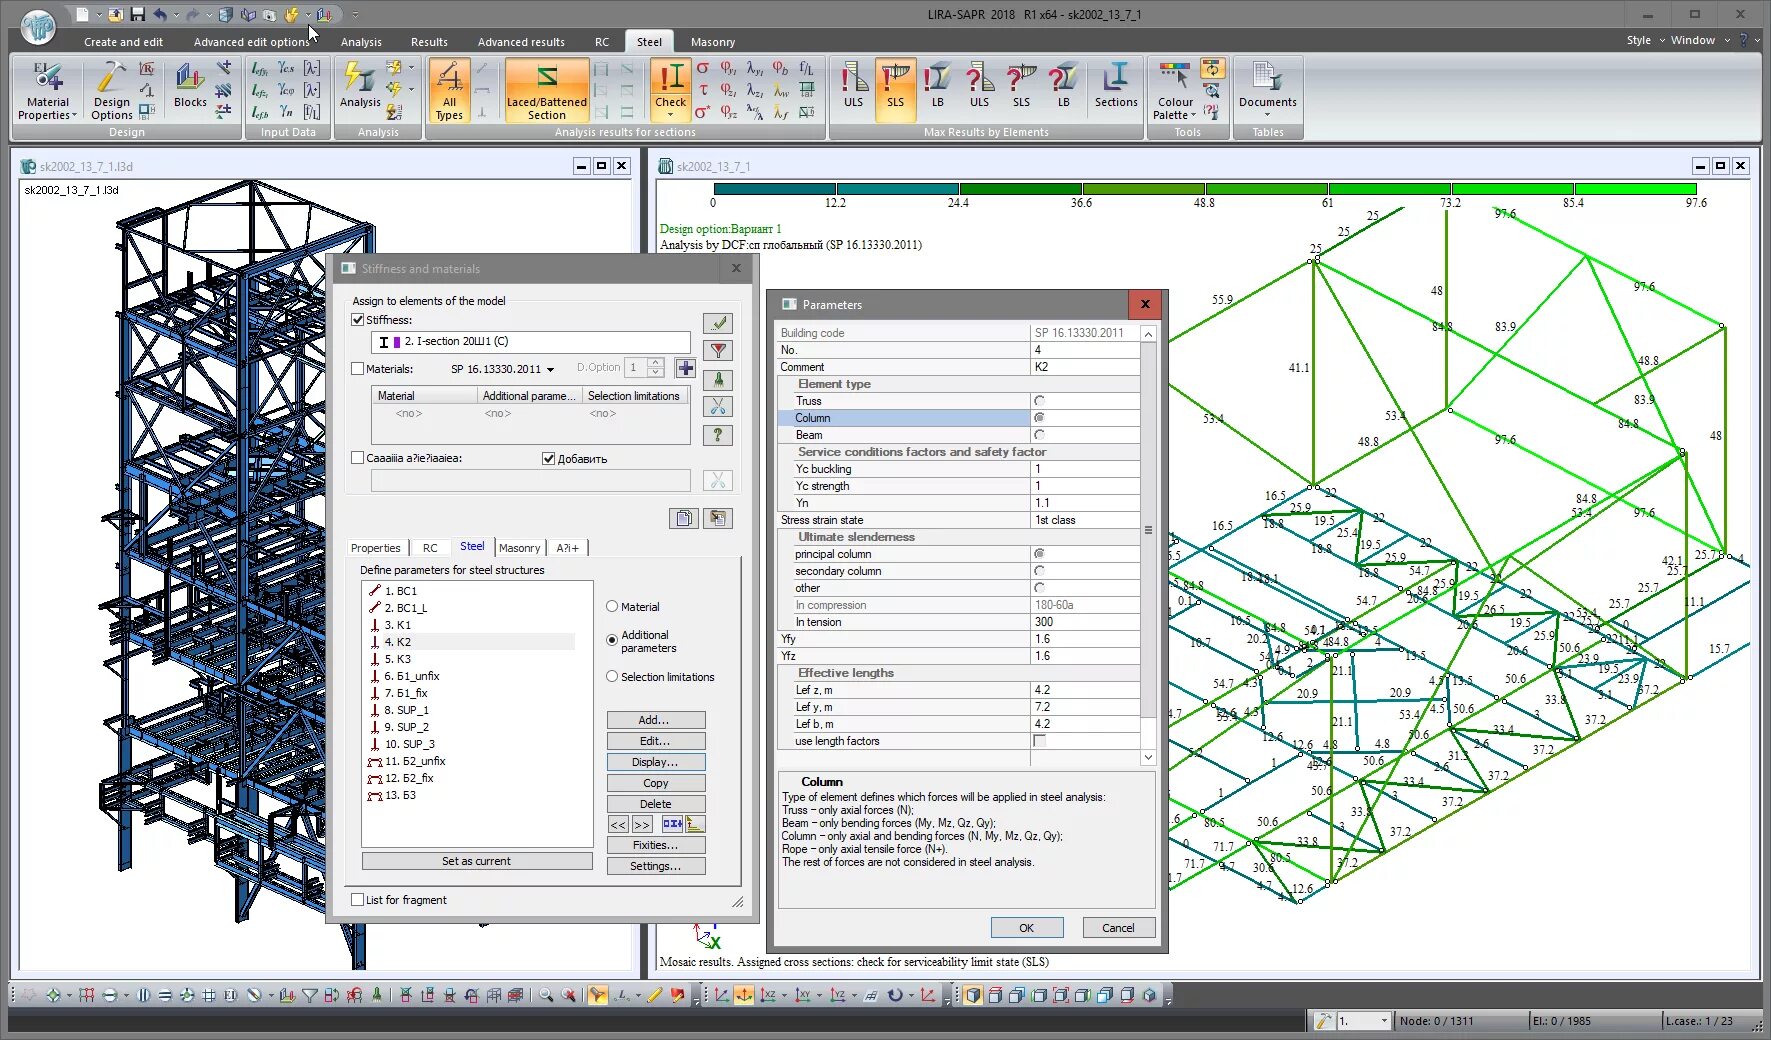The height and width of the screenshot is (1040, 1771).
Task: Select the Material radio button
Action: tap(612, 607)
